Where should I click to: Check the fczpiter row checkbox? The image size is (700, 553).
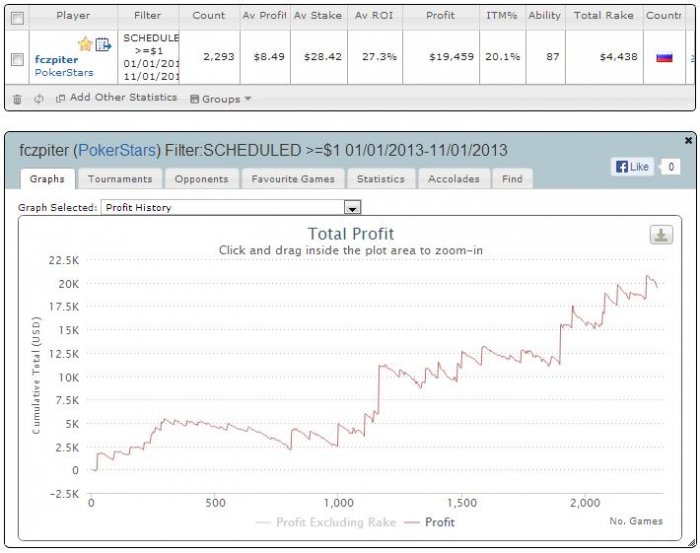point(17,59)
